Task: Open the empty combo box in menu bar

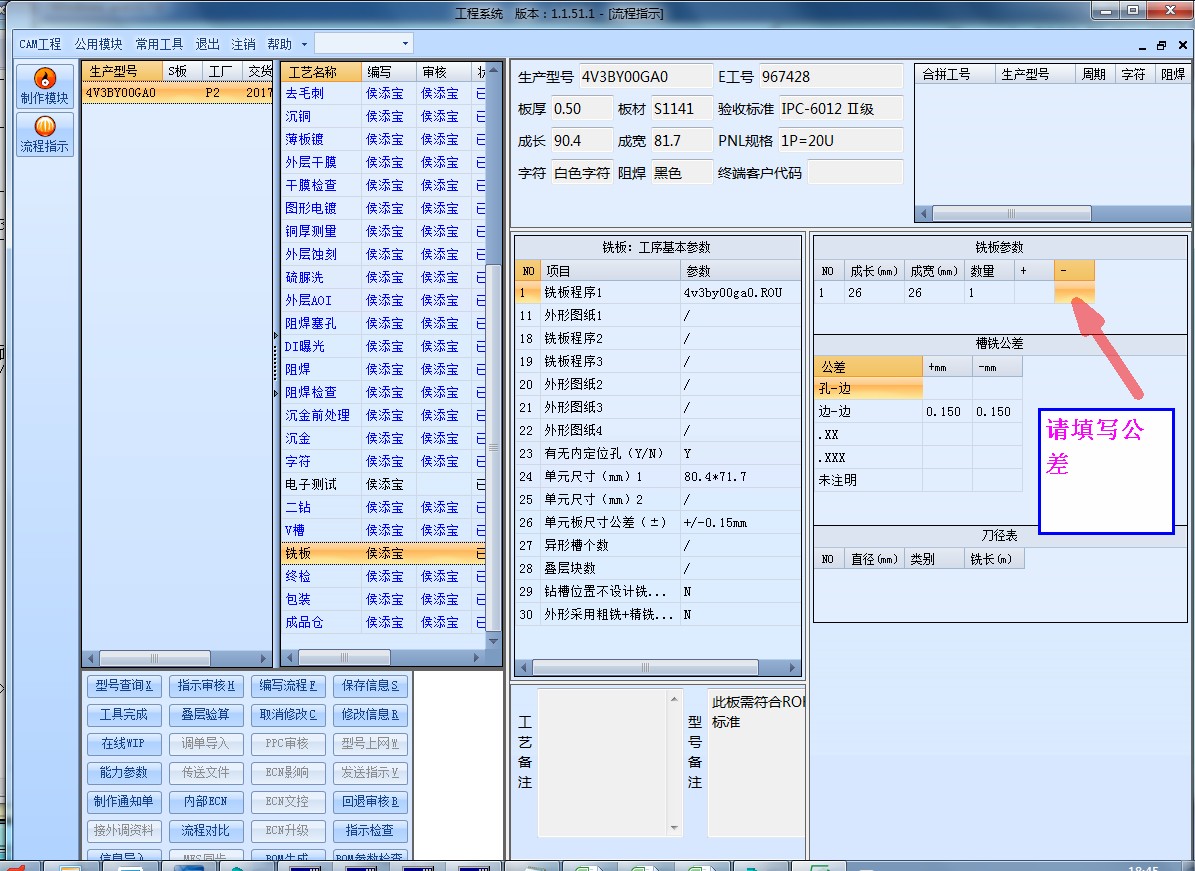Action: (364, 43)
